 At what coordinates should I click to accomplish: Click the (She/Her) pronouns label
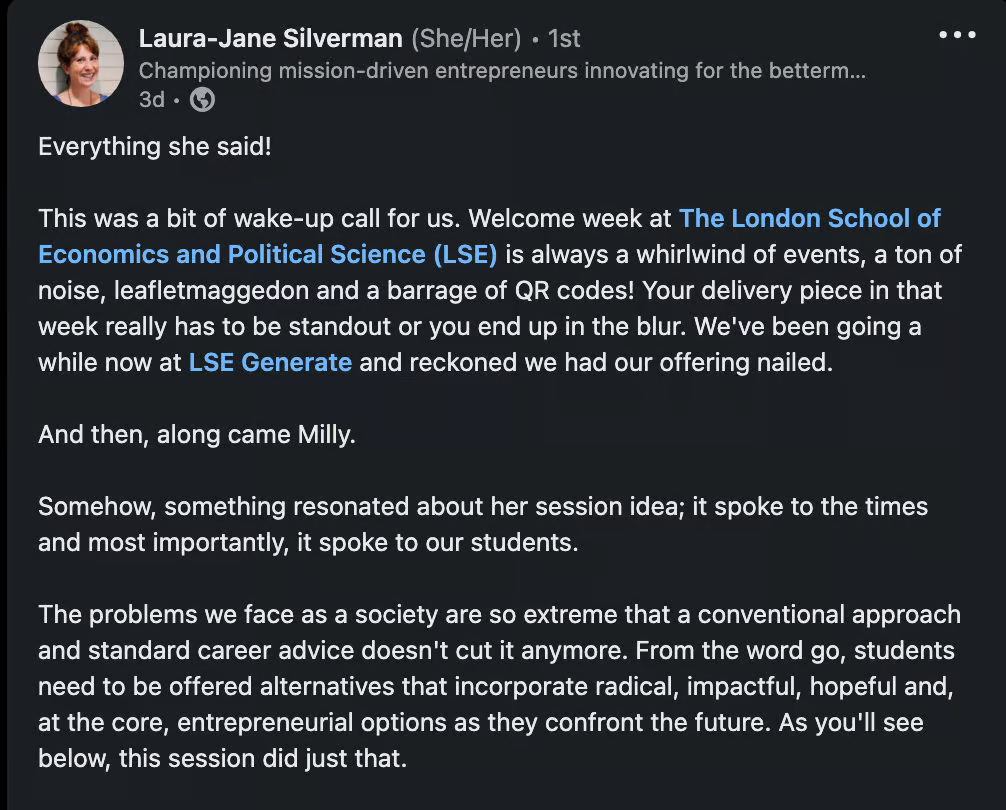pos(466,38)
